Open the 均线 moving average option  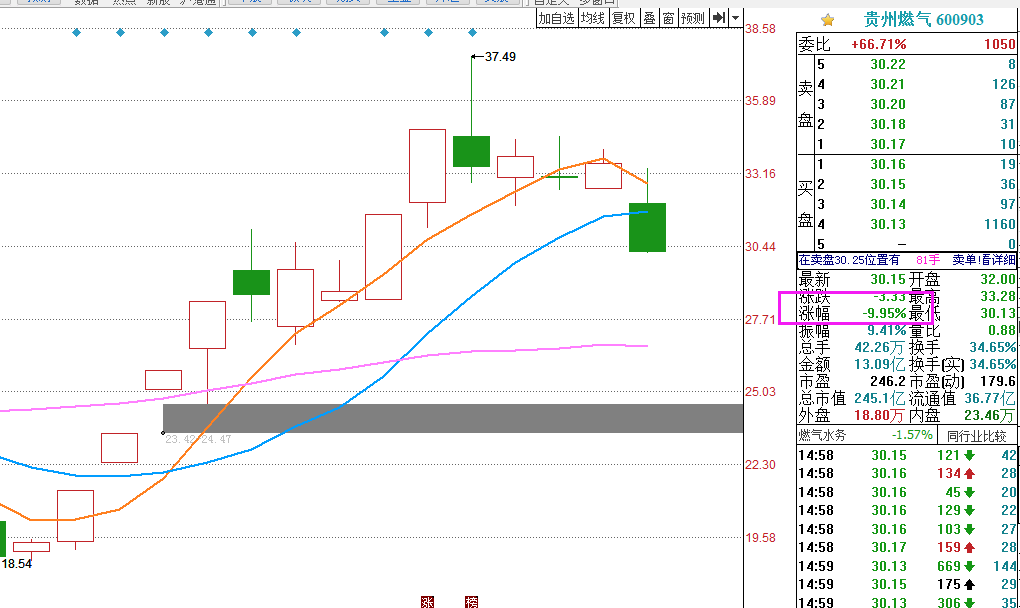(x=593, y=18)
